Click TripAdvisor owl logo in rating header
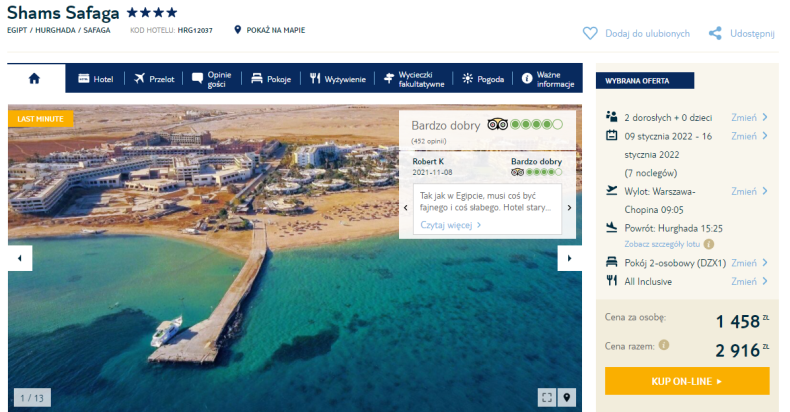 coord(497,124)
